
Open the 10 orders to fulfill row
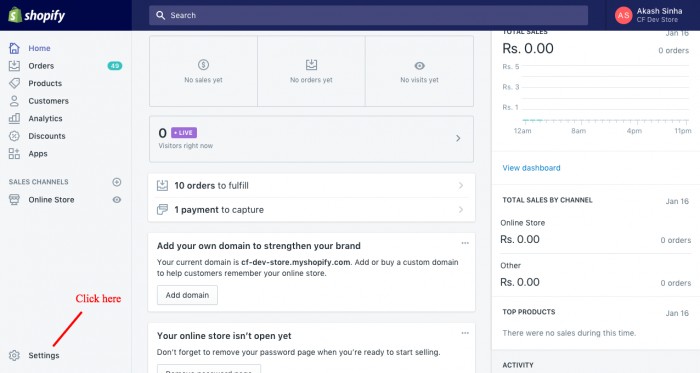(x=312, y=186)
